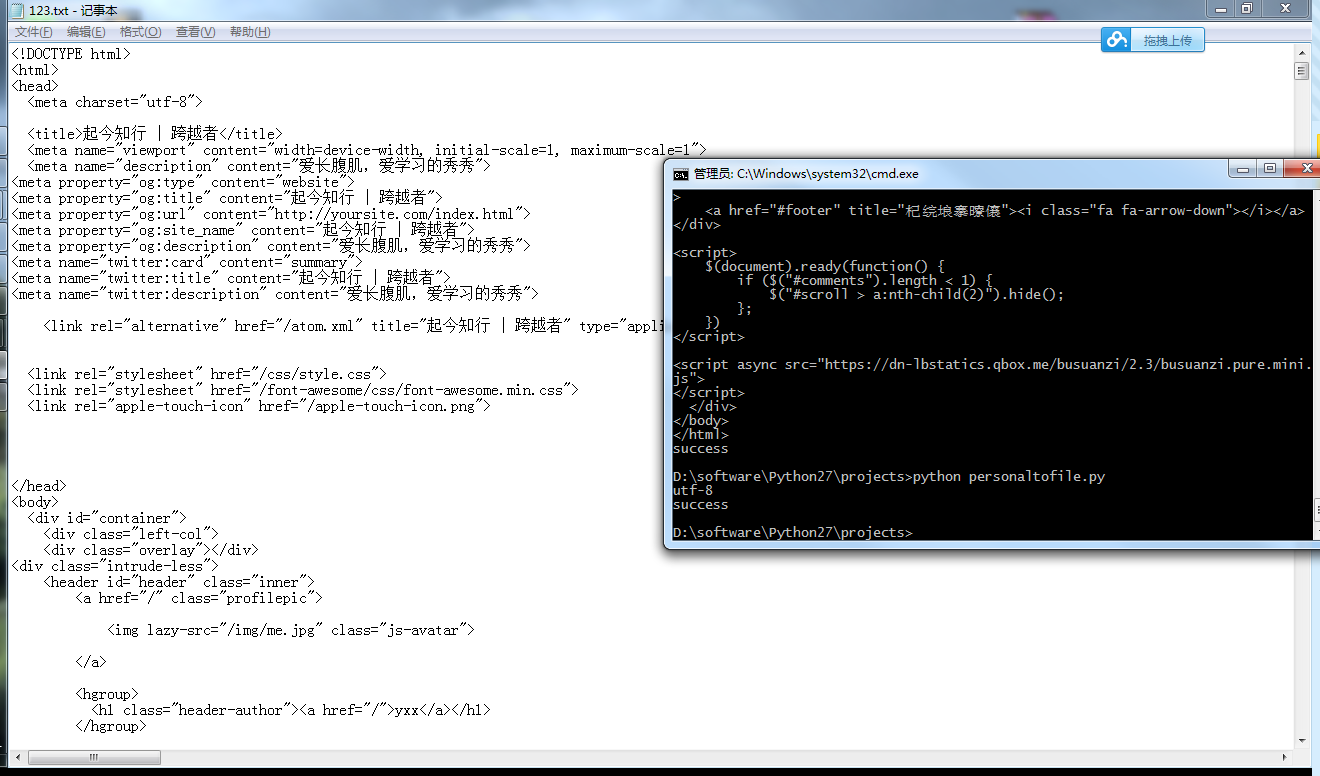This screenshot has height=776, width=1320.
Task: Click the Notepad vertical scrollbar thumb
Action: pyautogui.click(x=1301, y=71)
